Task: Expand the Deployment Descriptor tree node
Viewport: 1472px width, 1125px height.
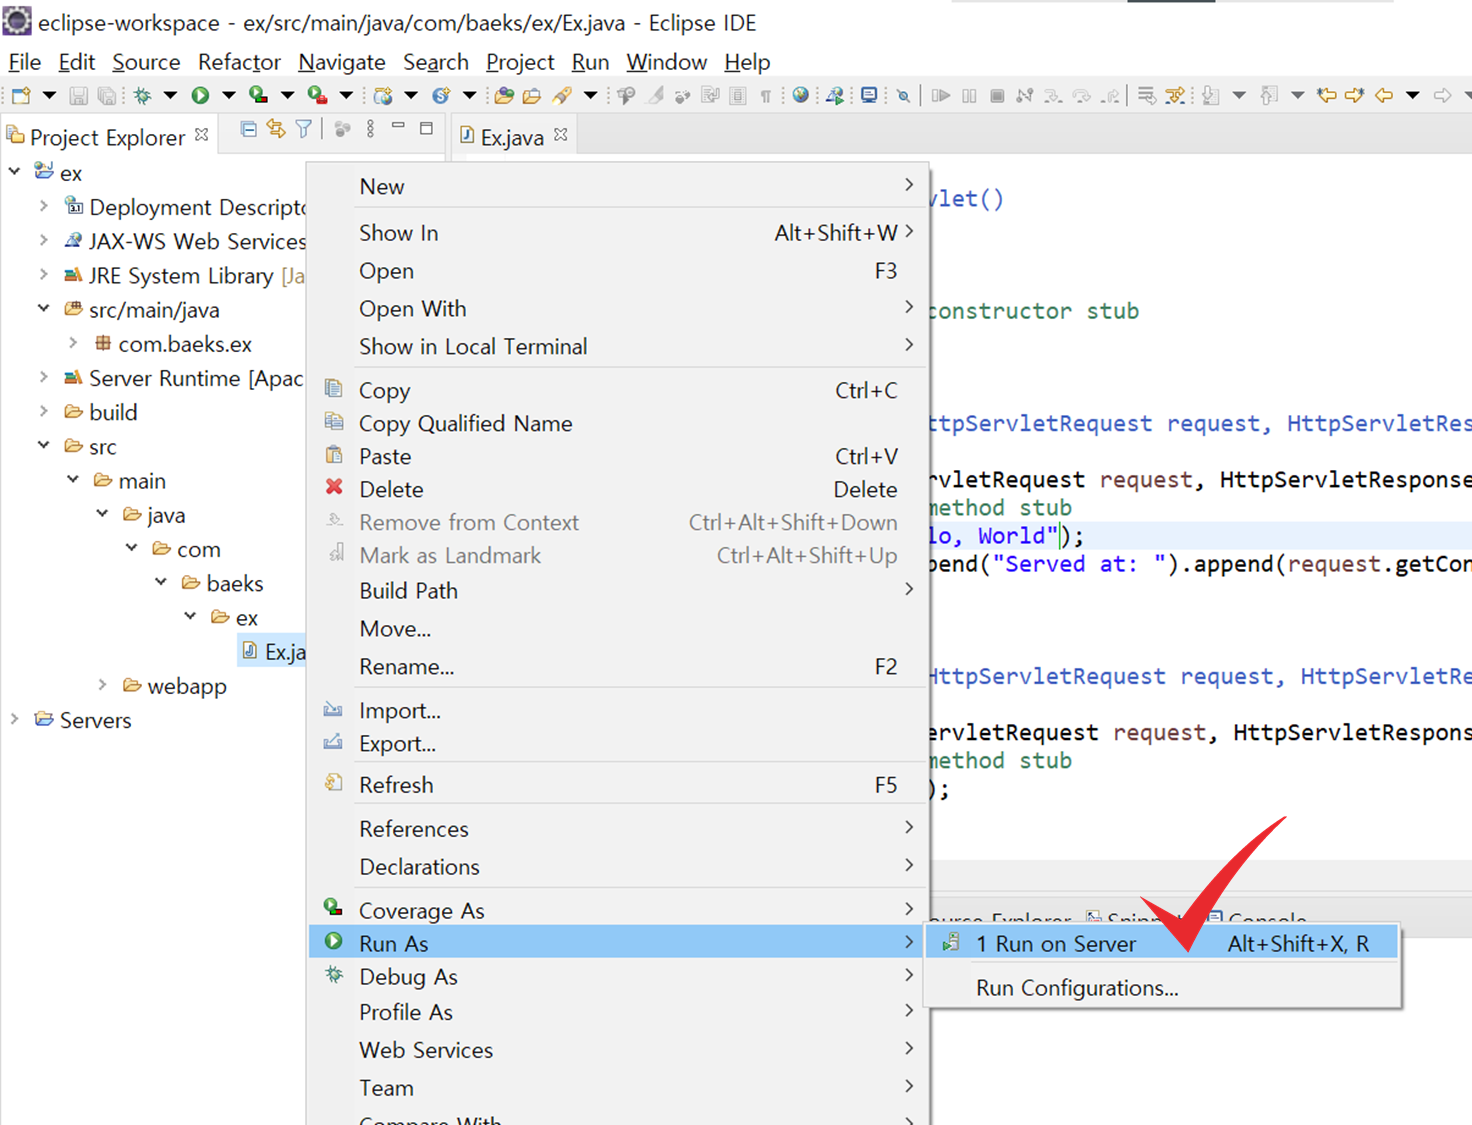Action: click(43, 206)
